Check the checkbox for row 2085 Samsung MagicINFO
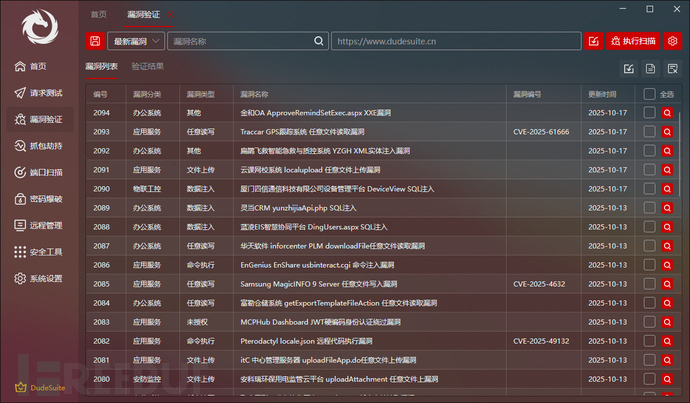This screenshot has width=690, height=403. [x=650, y=284]
